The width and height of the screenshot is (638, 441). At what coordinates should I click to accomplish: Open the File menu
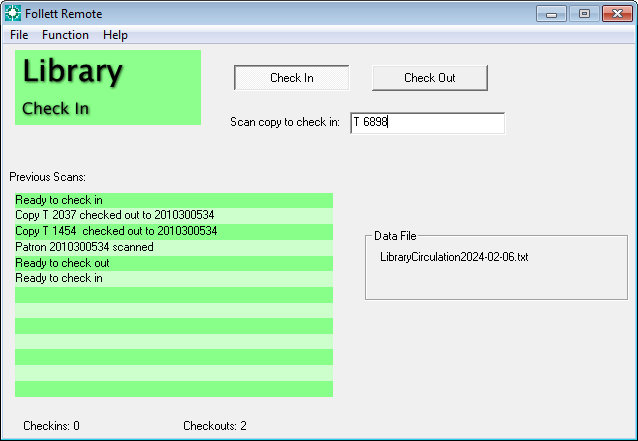coord(19,35)
